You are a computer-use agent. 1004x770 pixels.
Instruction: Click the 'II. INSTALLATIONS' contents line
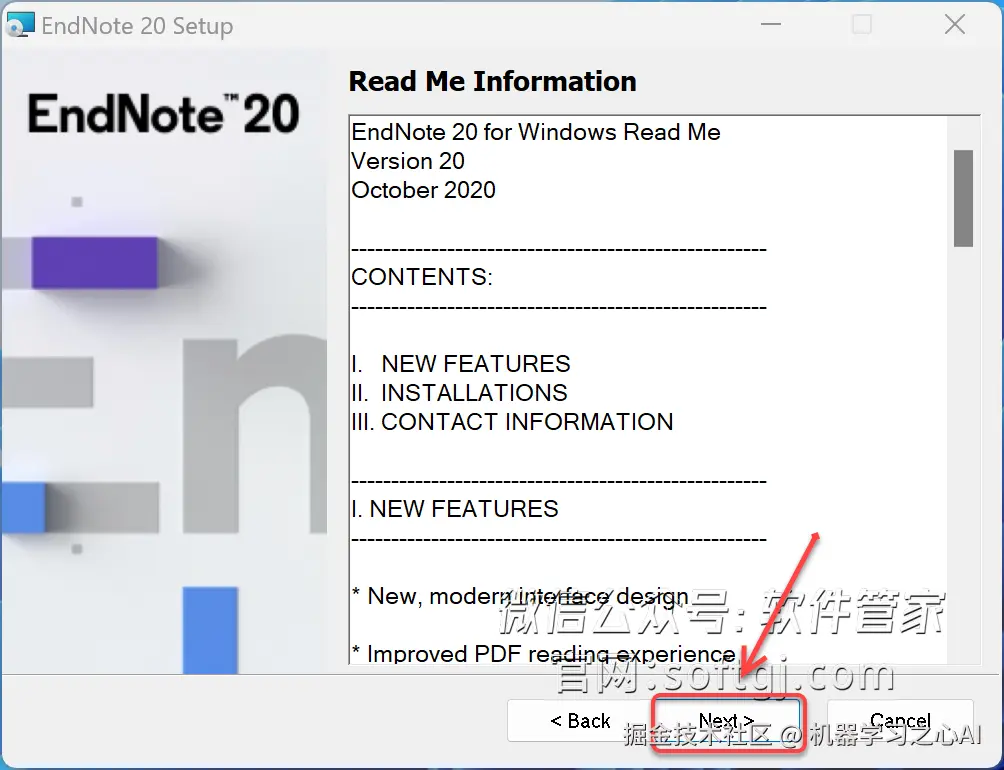459,392
